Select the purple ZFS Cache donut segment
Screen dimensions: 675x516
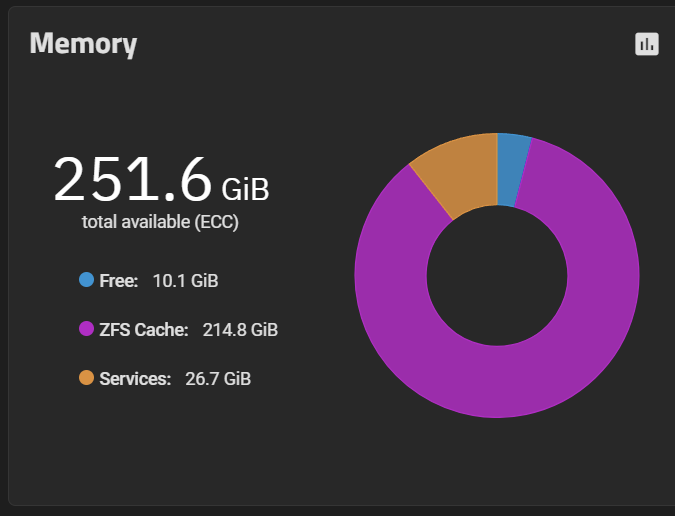pos(603,275)
